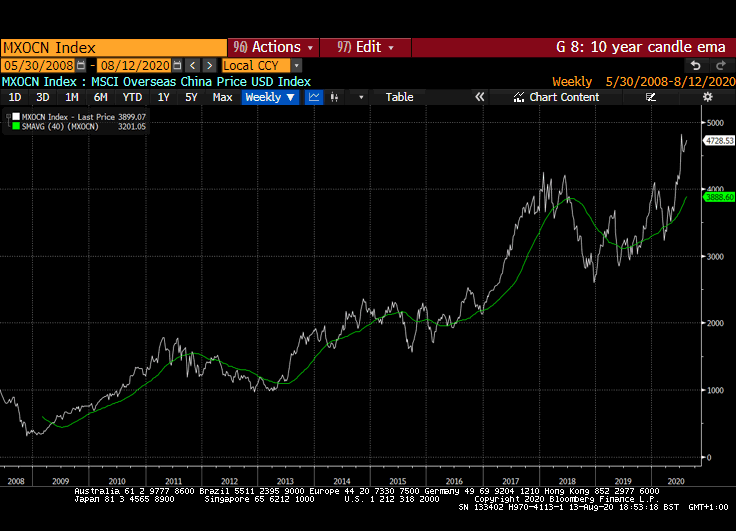Screen dimensions: 736x531
Task: Click green SMAVG (40) legend swatch
Action: point(16,126)
